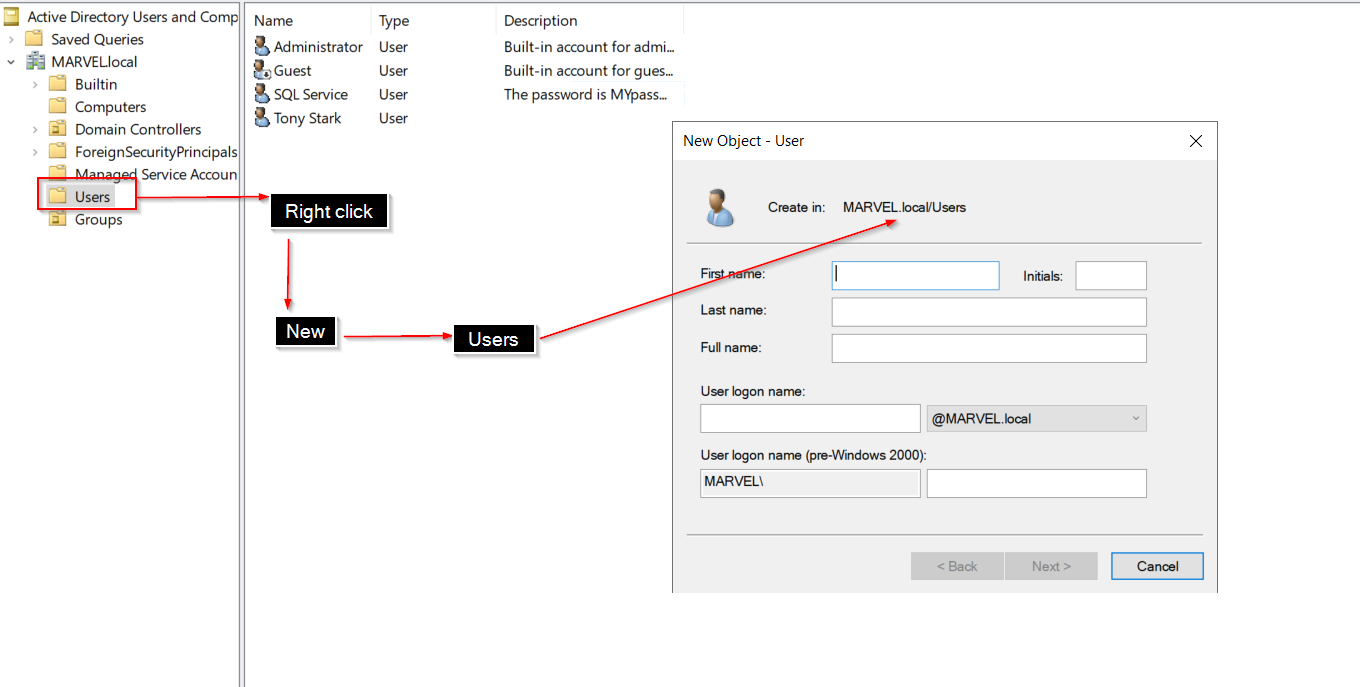Expand the Builtin tree node
The image size is (1360, 687).
[35, 84]
